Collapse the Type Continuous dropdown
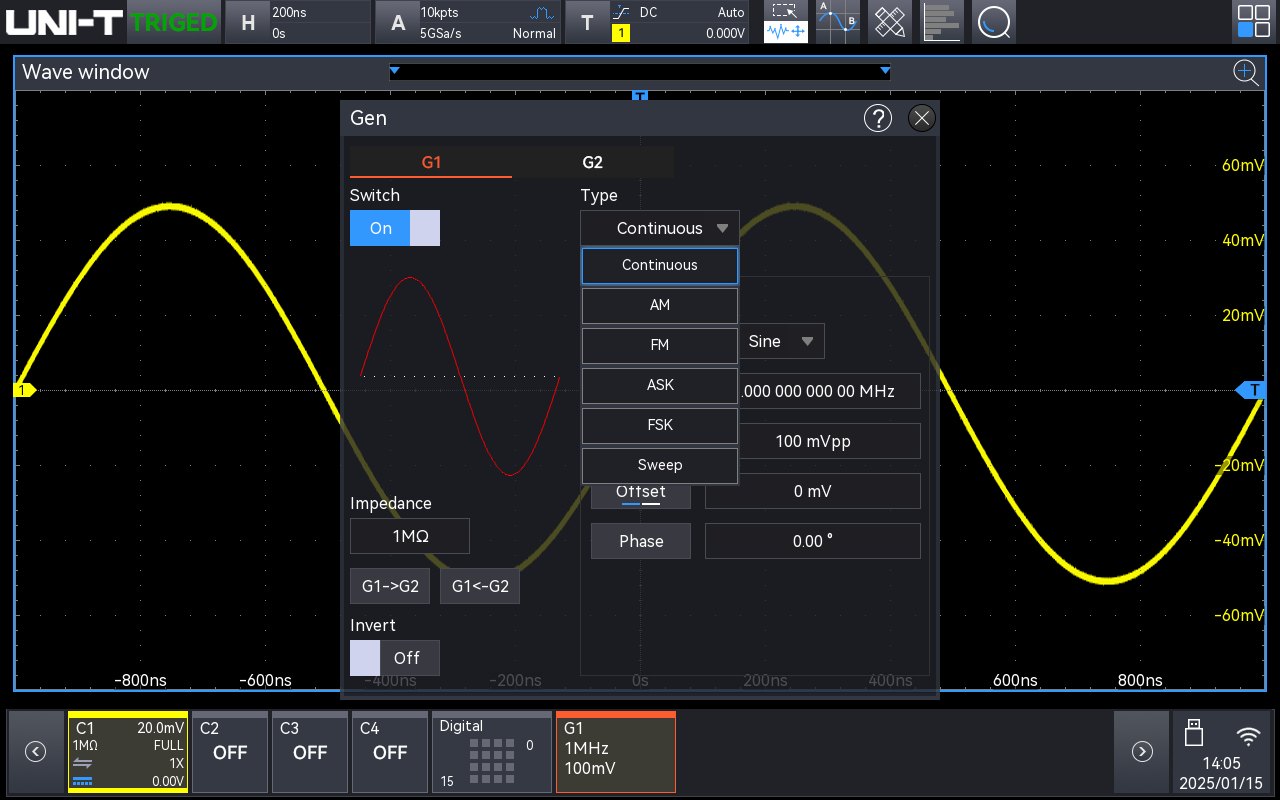Image resolution: width=1280 pixels, height=800 pixels. [x=660, y=228]
